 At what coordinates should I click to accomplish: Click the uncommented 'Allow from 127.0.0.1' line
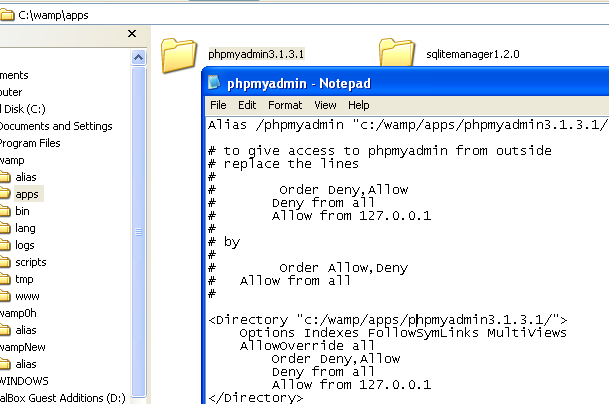[x=351, y=385]
